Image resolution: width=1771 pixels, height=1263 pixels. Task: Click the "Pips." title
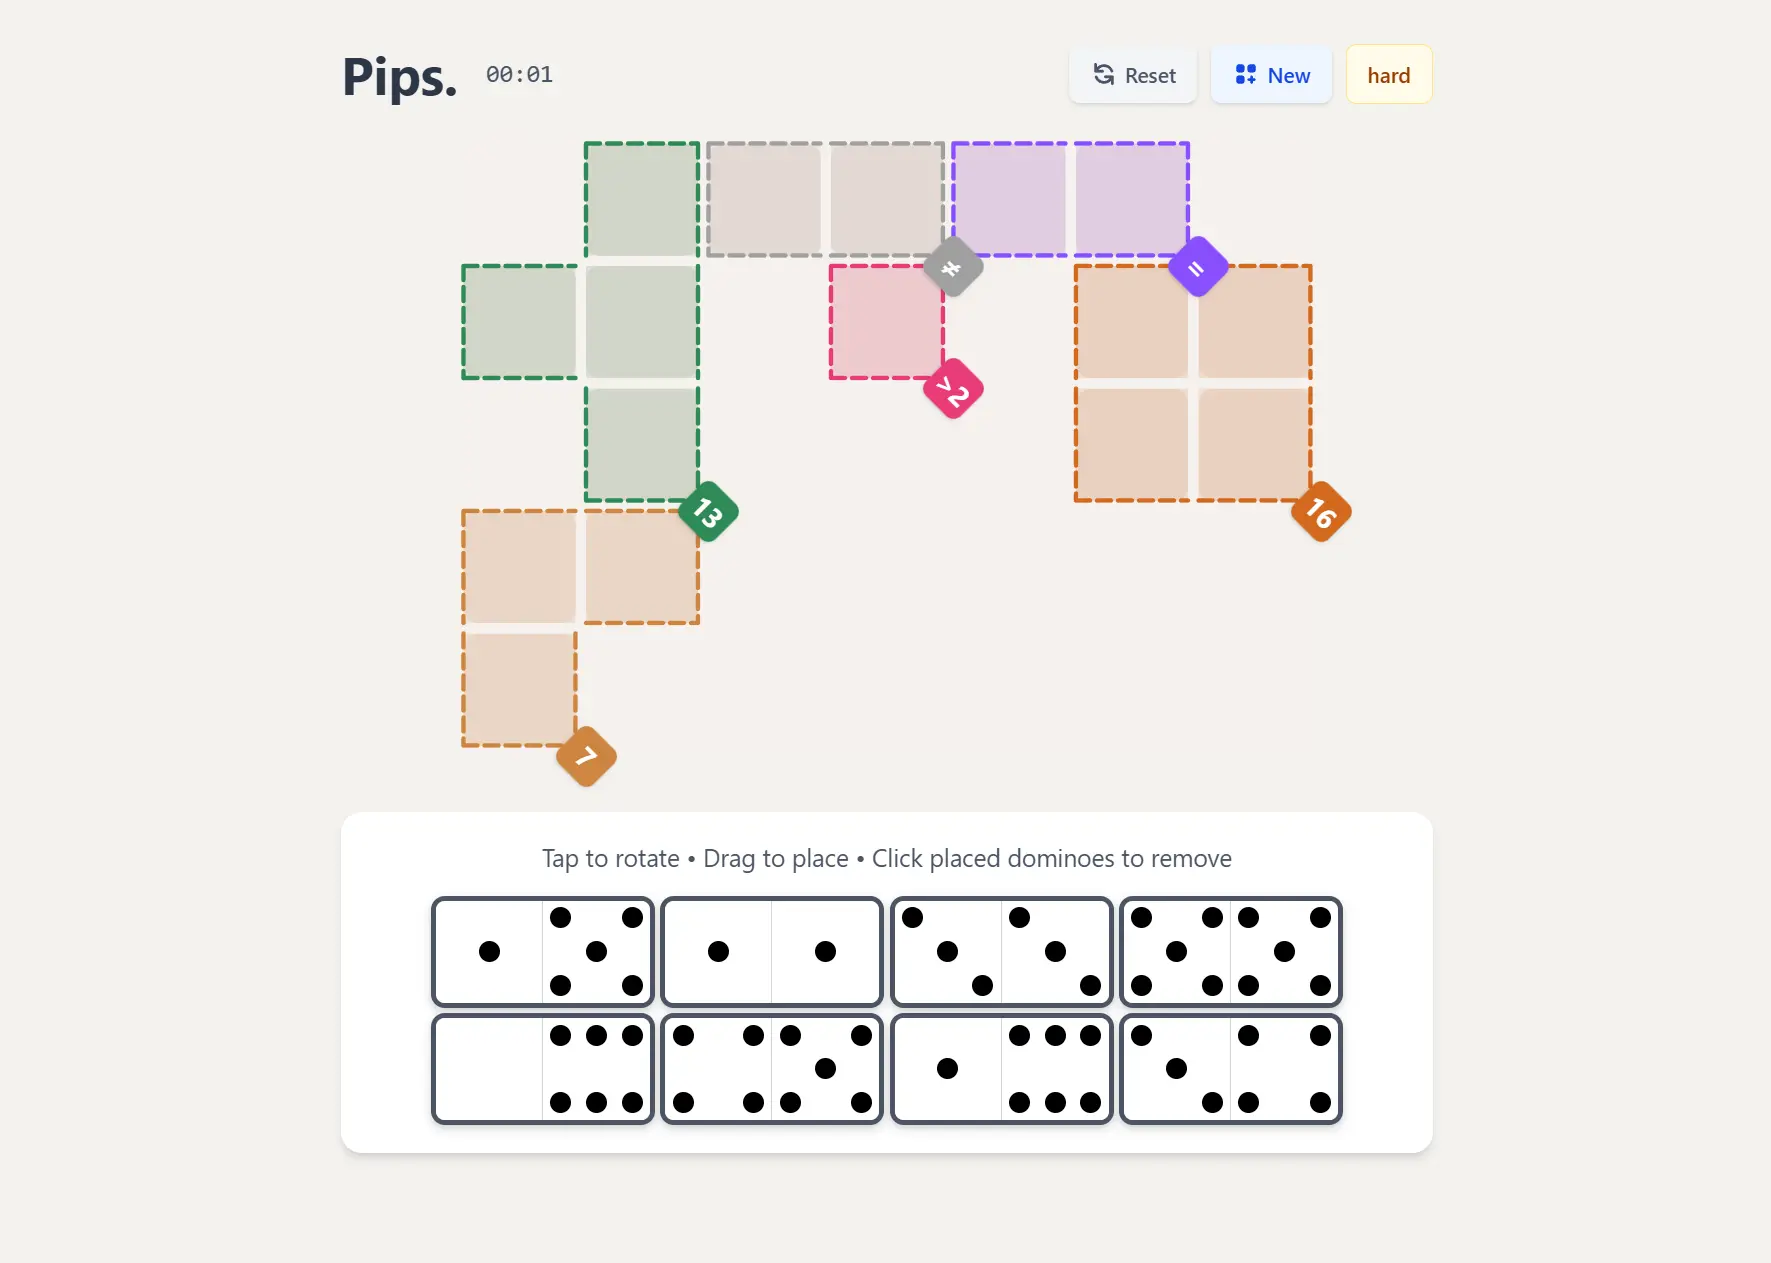point(398,77)
